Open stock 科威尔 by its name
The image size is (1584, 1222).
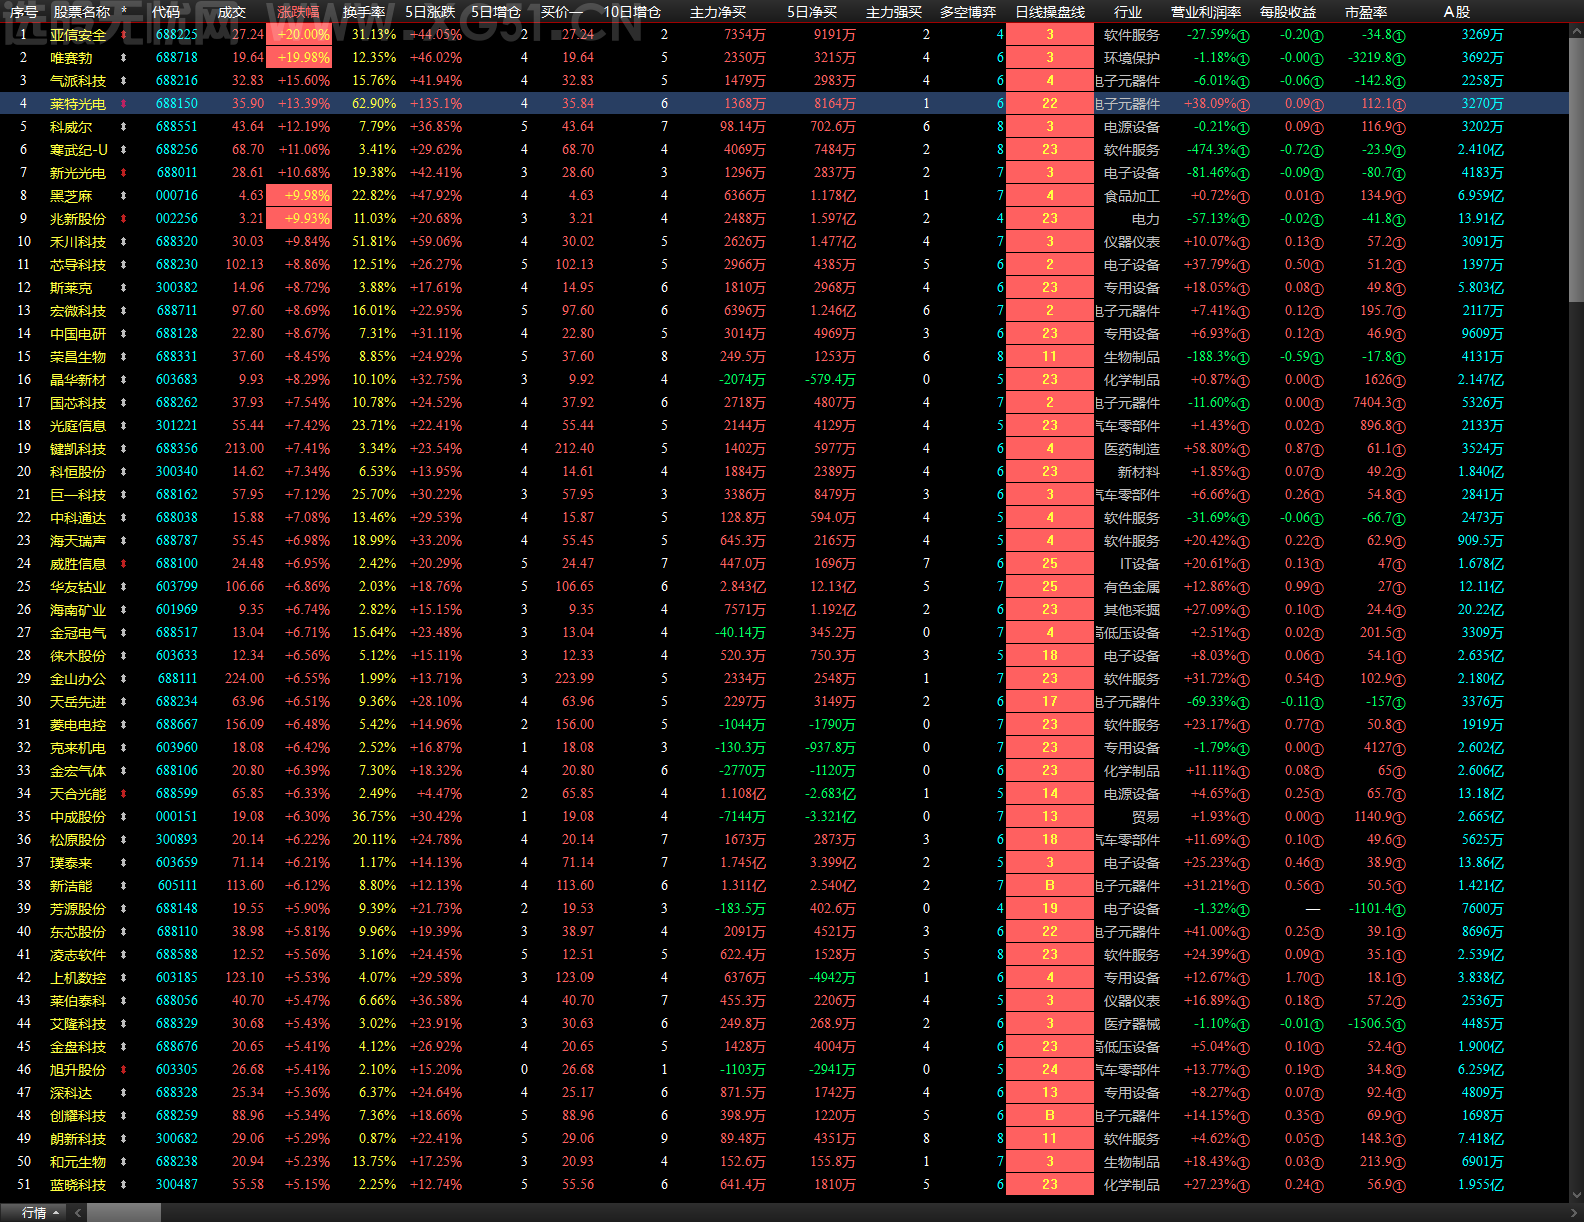71,127
